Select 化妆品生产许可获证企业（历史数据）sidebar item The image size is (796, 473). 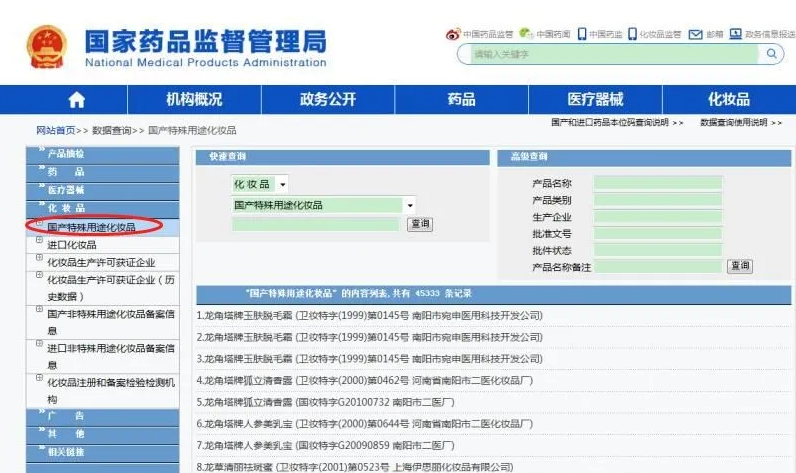tap(111, 288)
